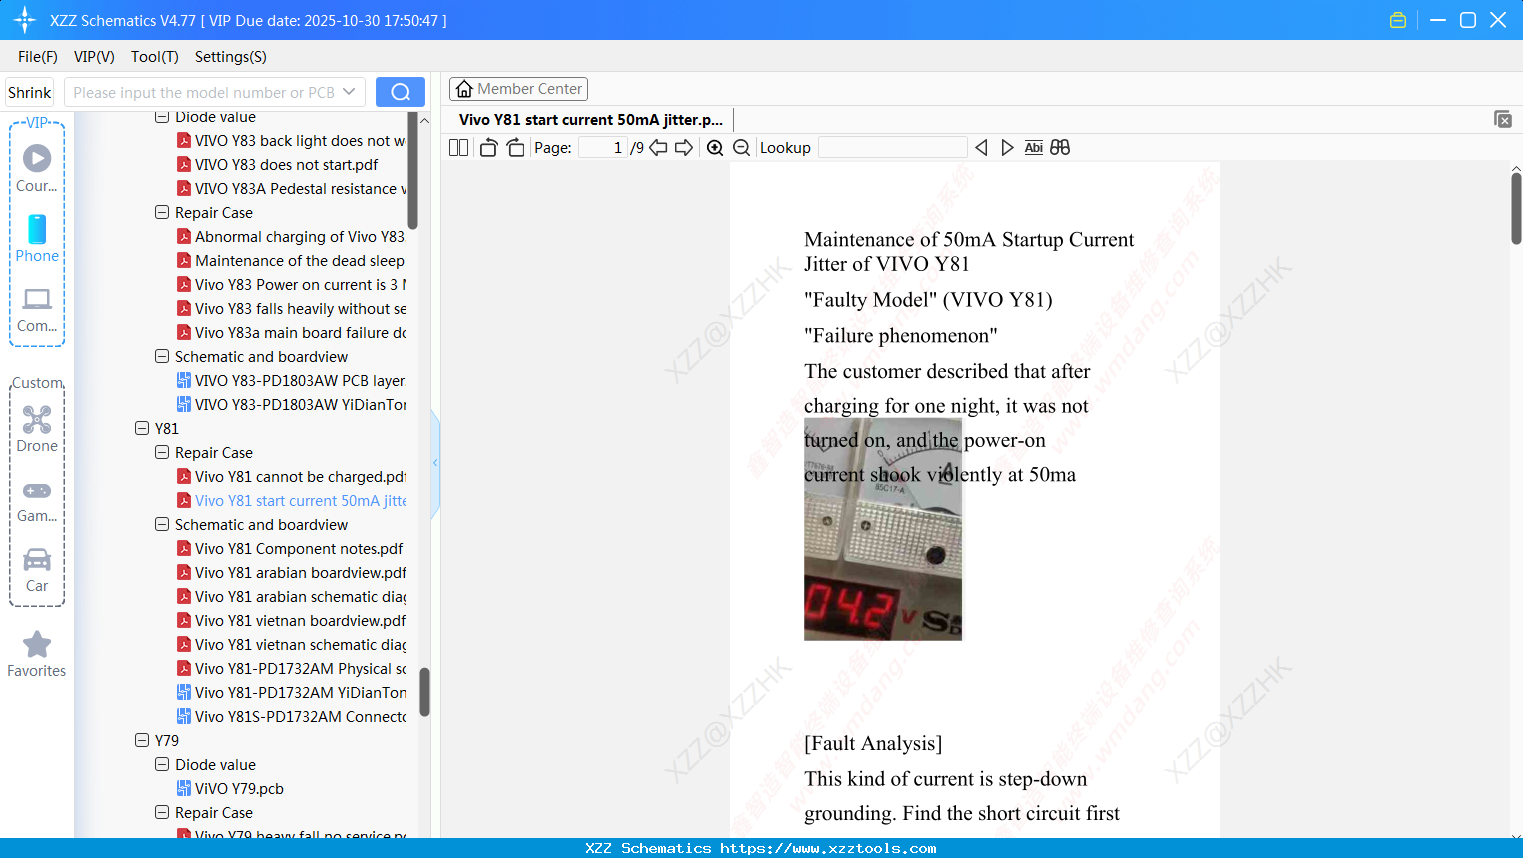Collapse the Y81 tree node
1523x858 pixels.
click(142, 428)
